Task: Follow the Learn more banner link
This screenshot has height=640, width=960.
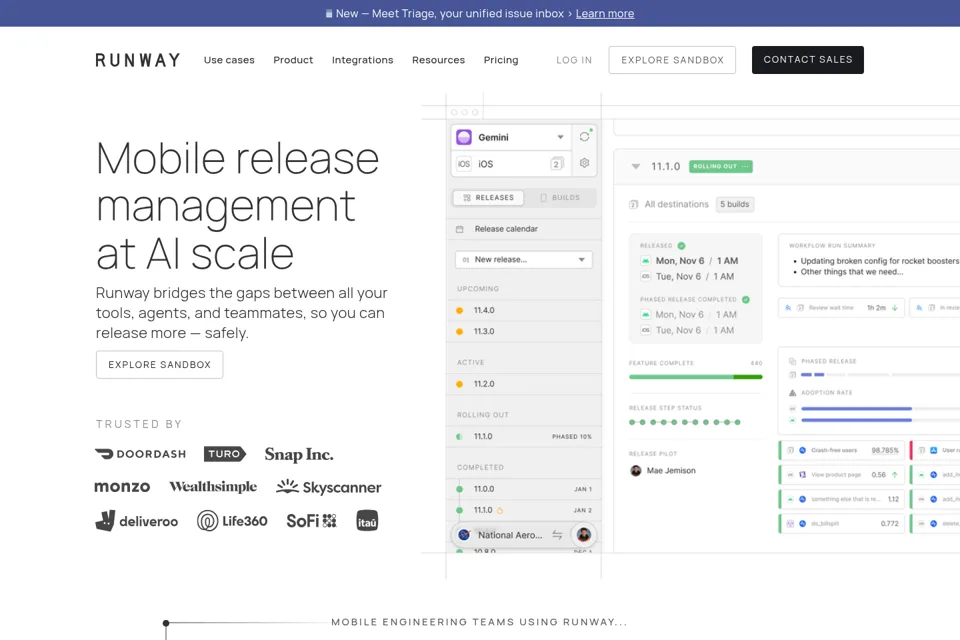Action: click(x=605, y=13)
